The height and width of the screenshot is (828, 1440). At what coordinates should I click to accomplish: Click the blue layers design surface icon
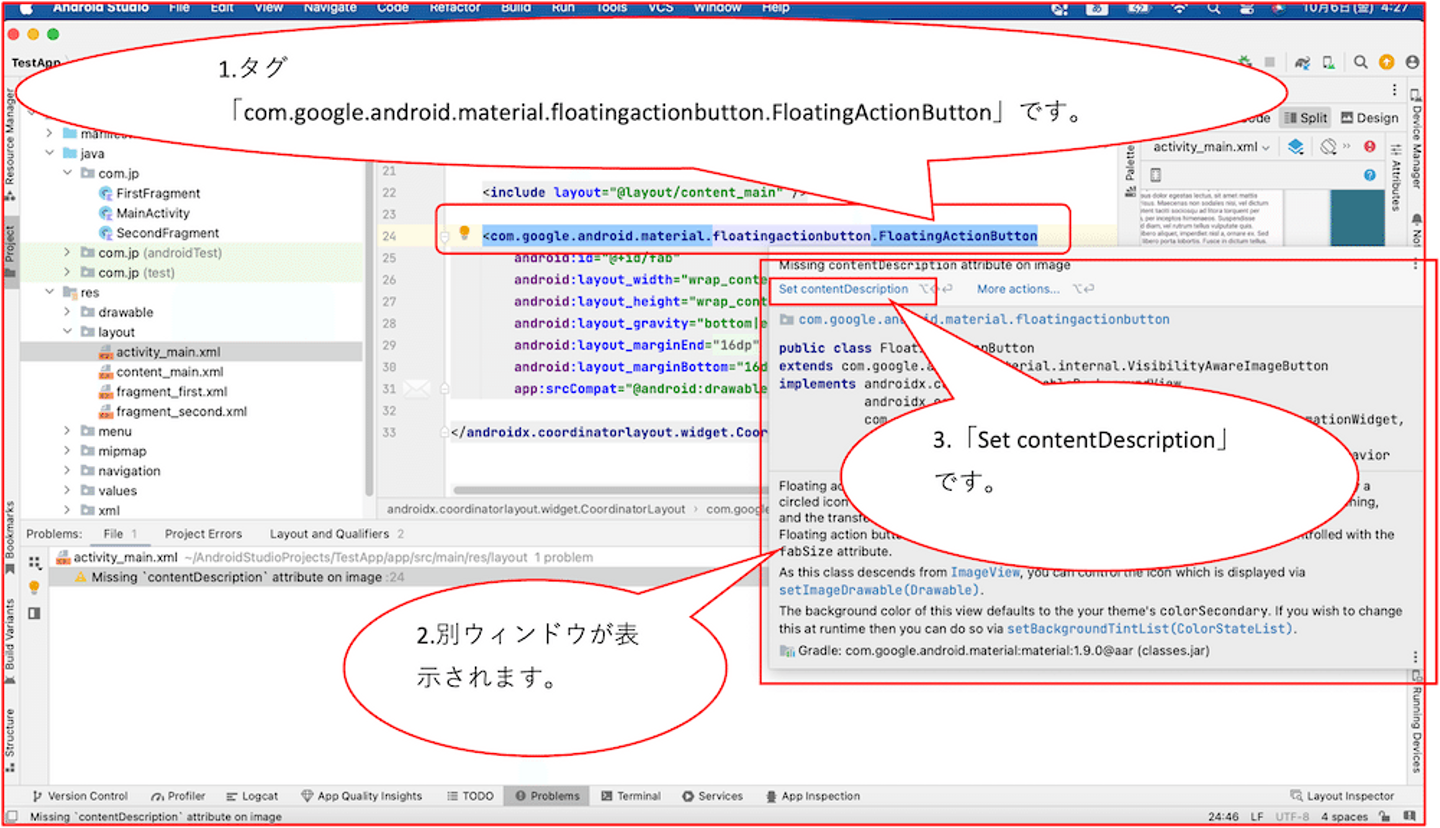[x=1296, y=147]
